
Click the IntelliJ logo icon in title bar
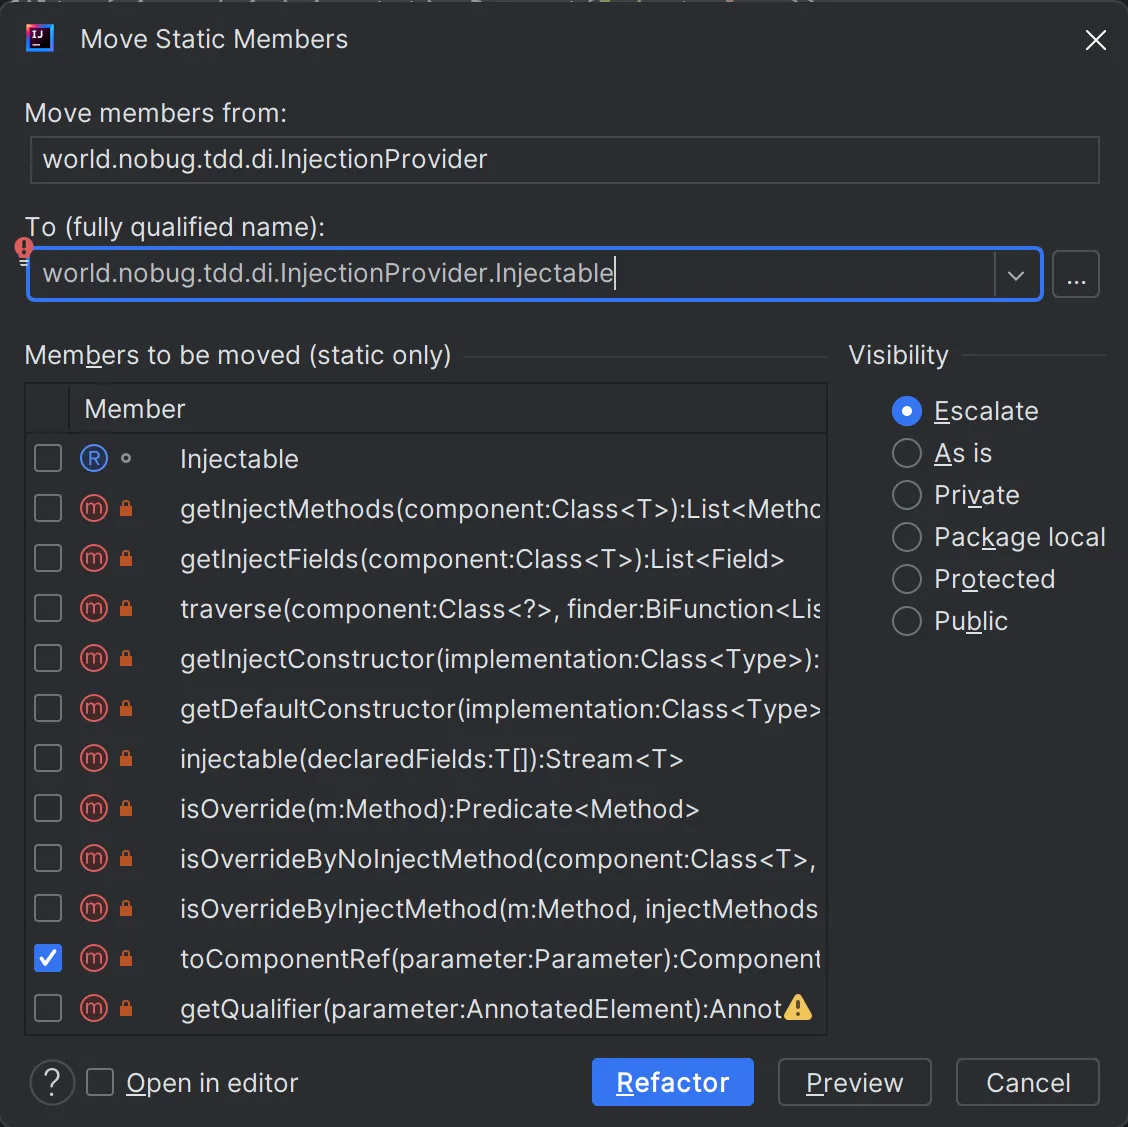[39, 39]
